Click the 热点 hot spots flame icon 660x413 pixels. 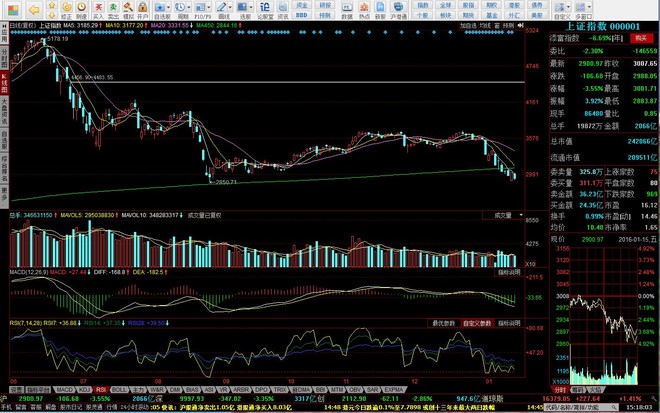364,7
